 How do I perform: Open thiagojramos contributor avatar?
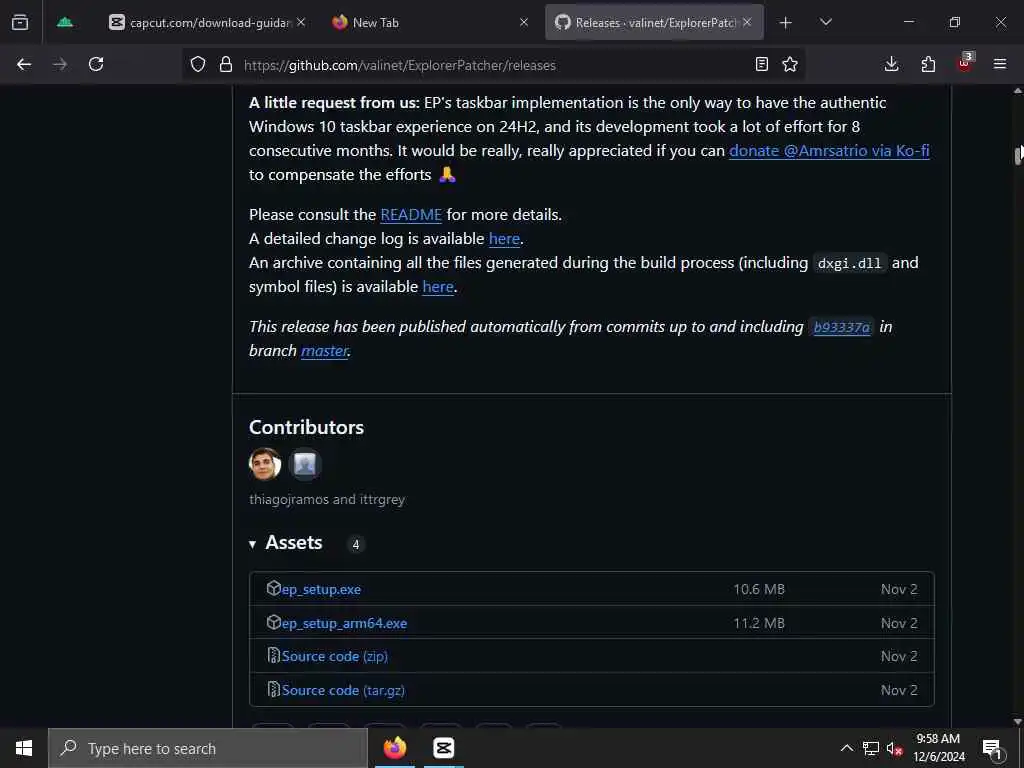(x=264, y=464)
